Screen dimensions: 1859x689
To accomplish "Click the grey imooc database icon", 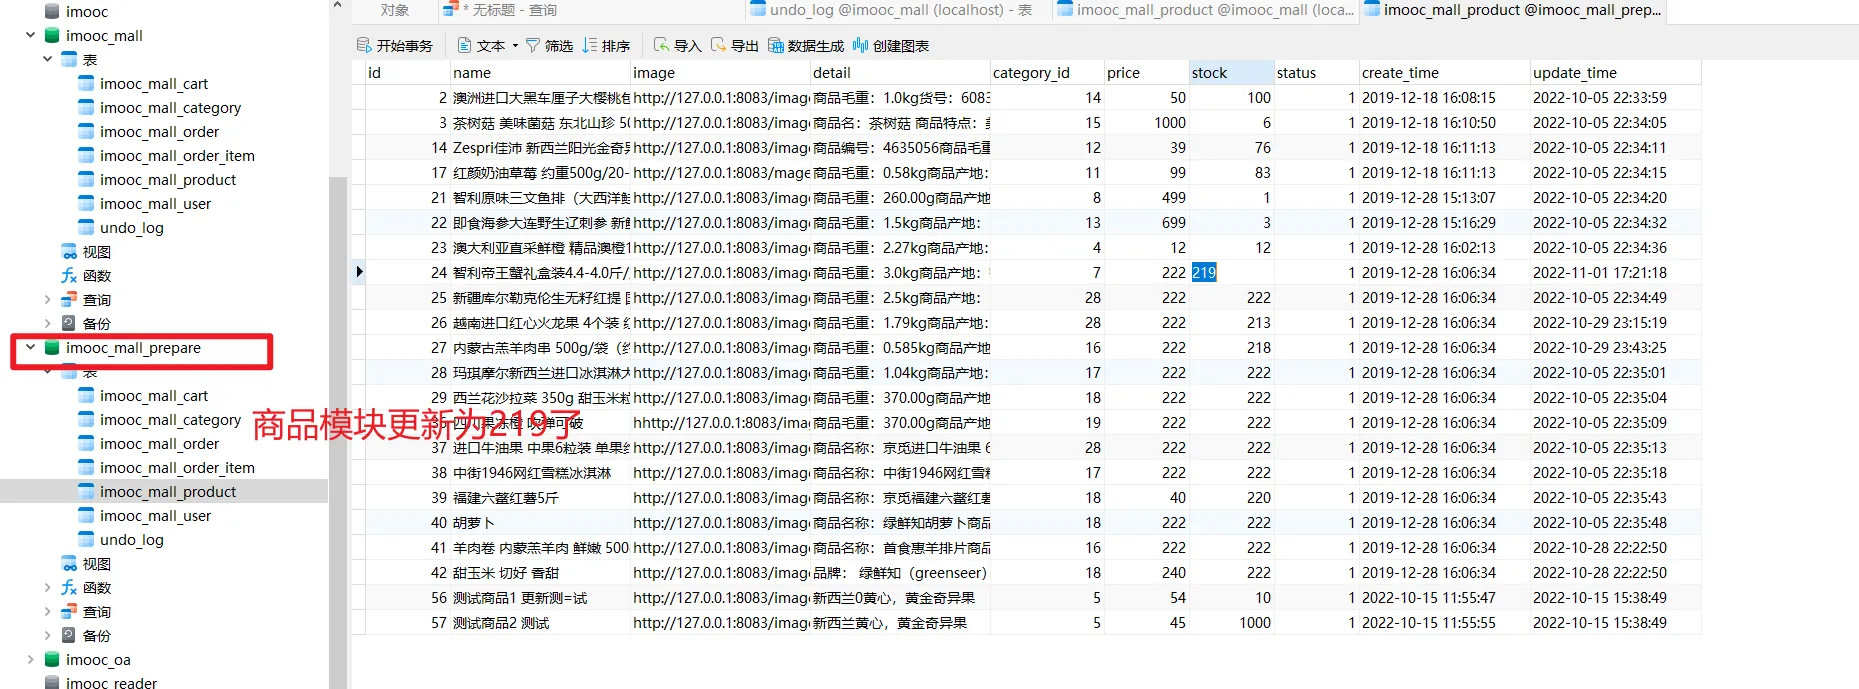I will point(52,12).
